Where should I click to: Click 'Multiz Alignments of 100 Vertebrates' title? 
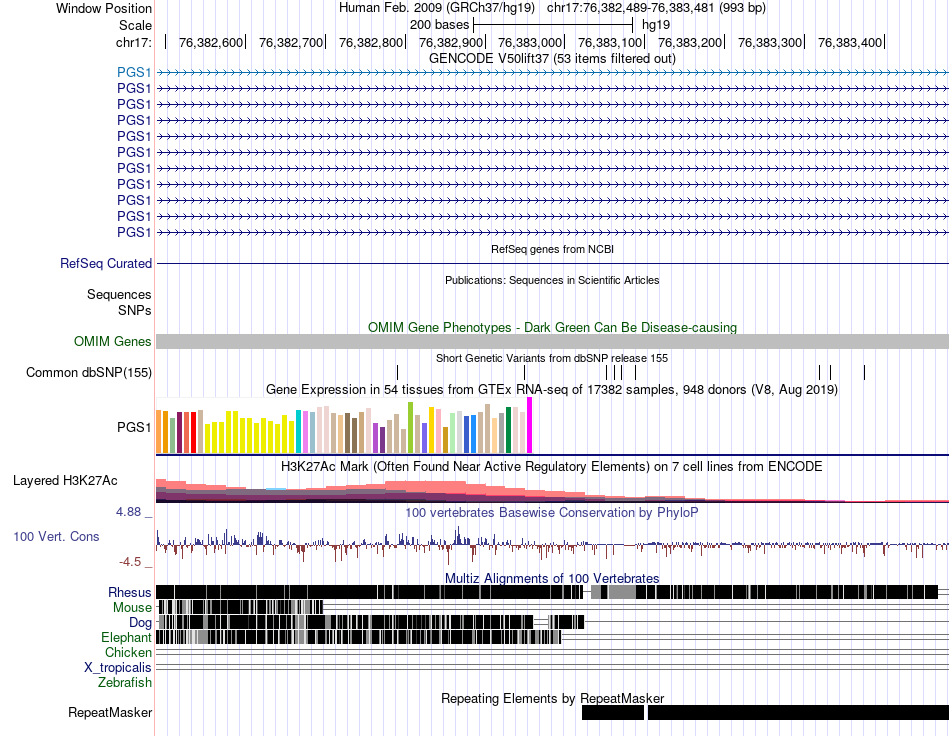point(552,579)
